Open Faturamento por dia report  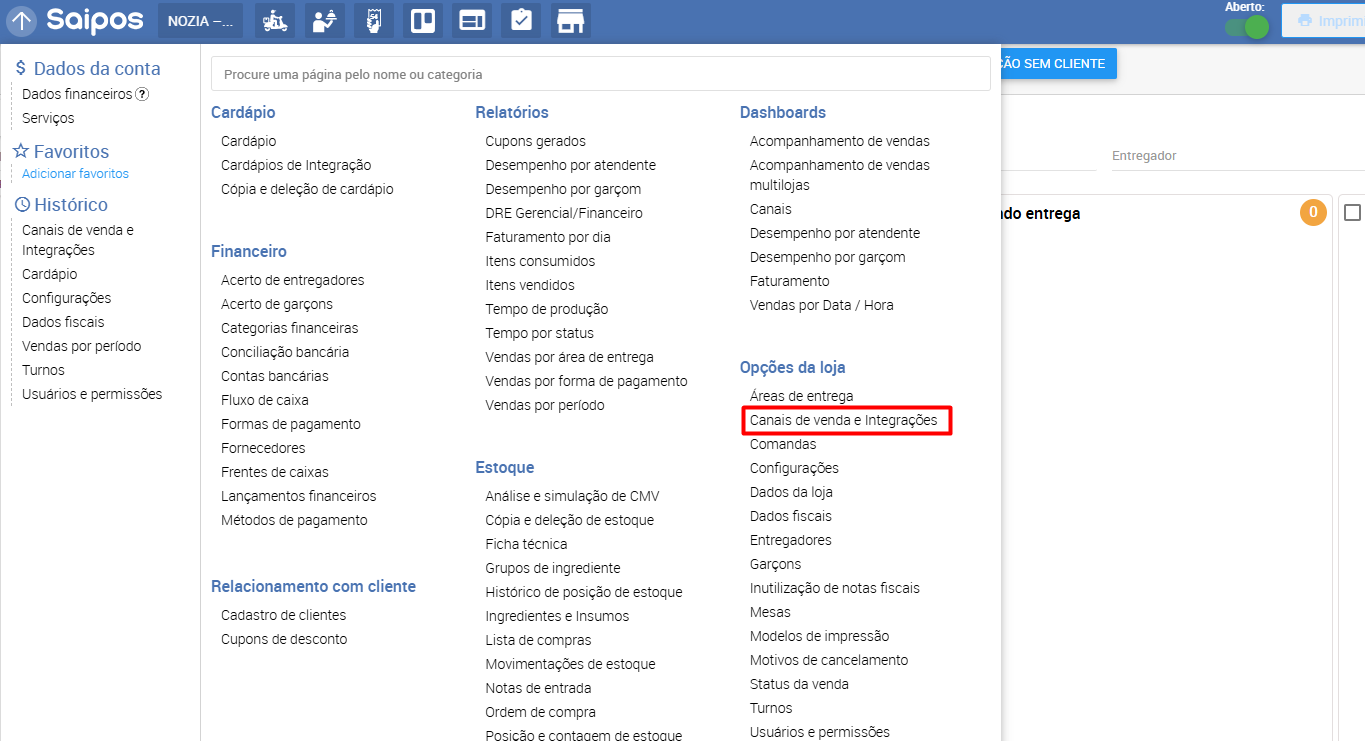(548, 237)
